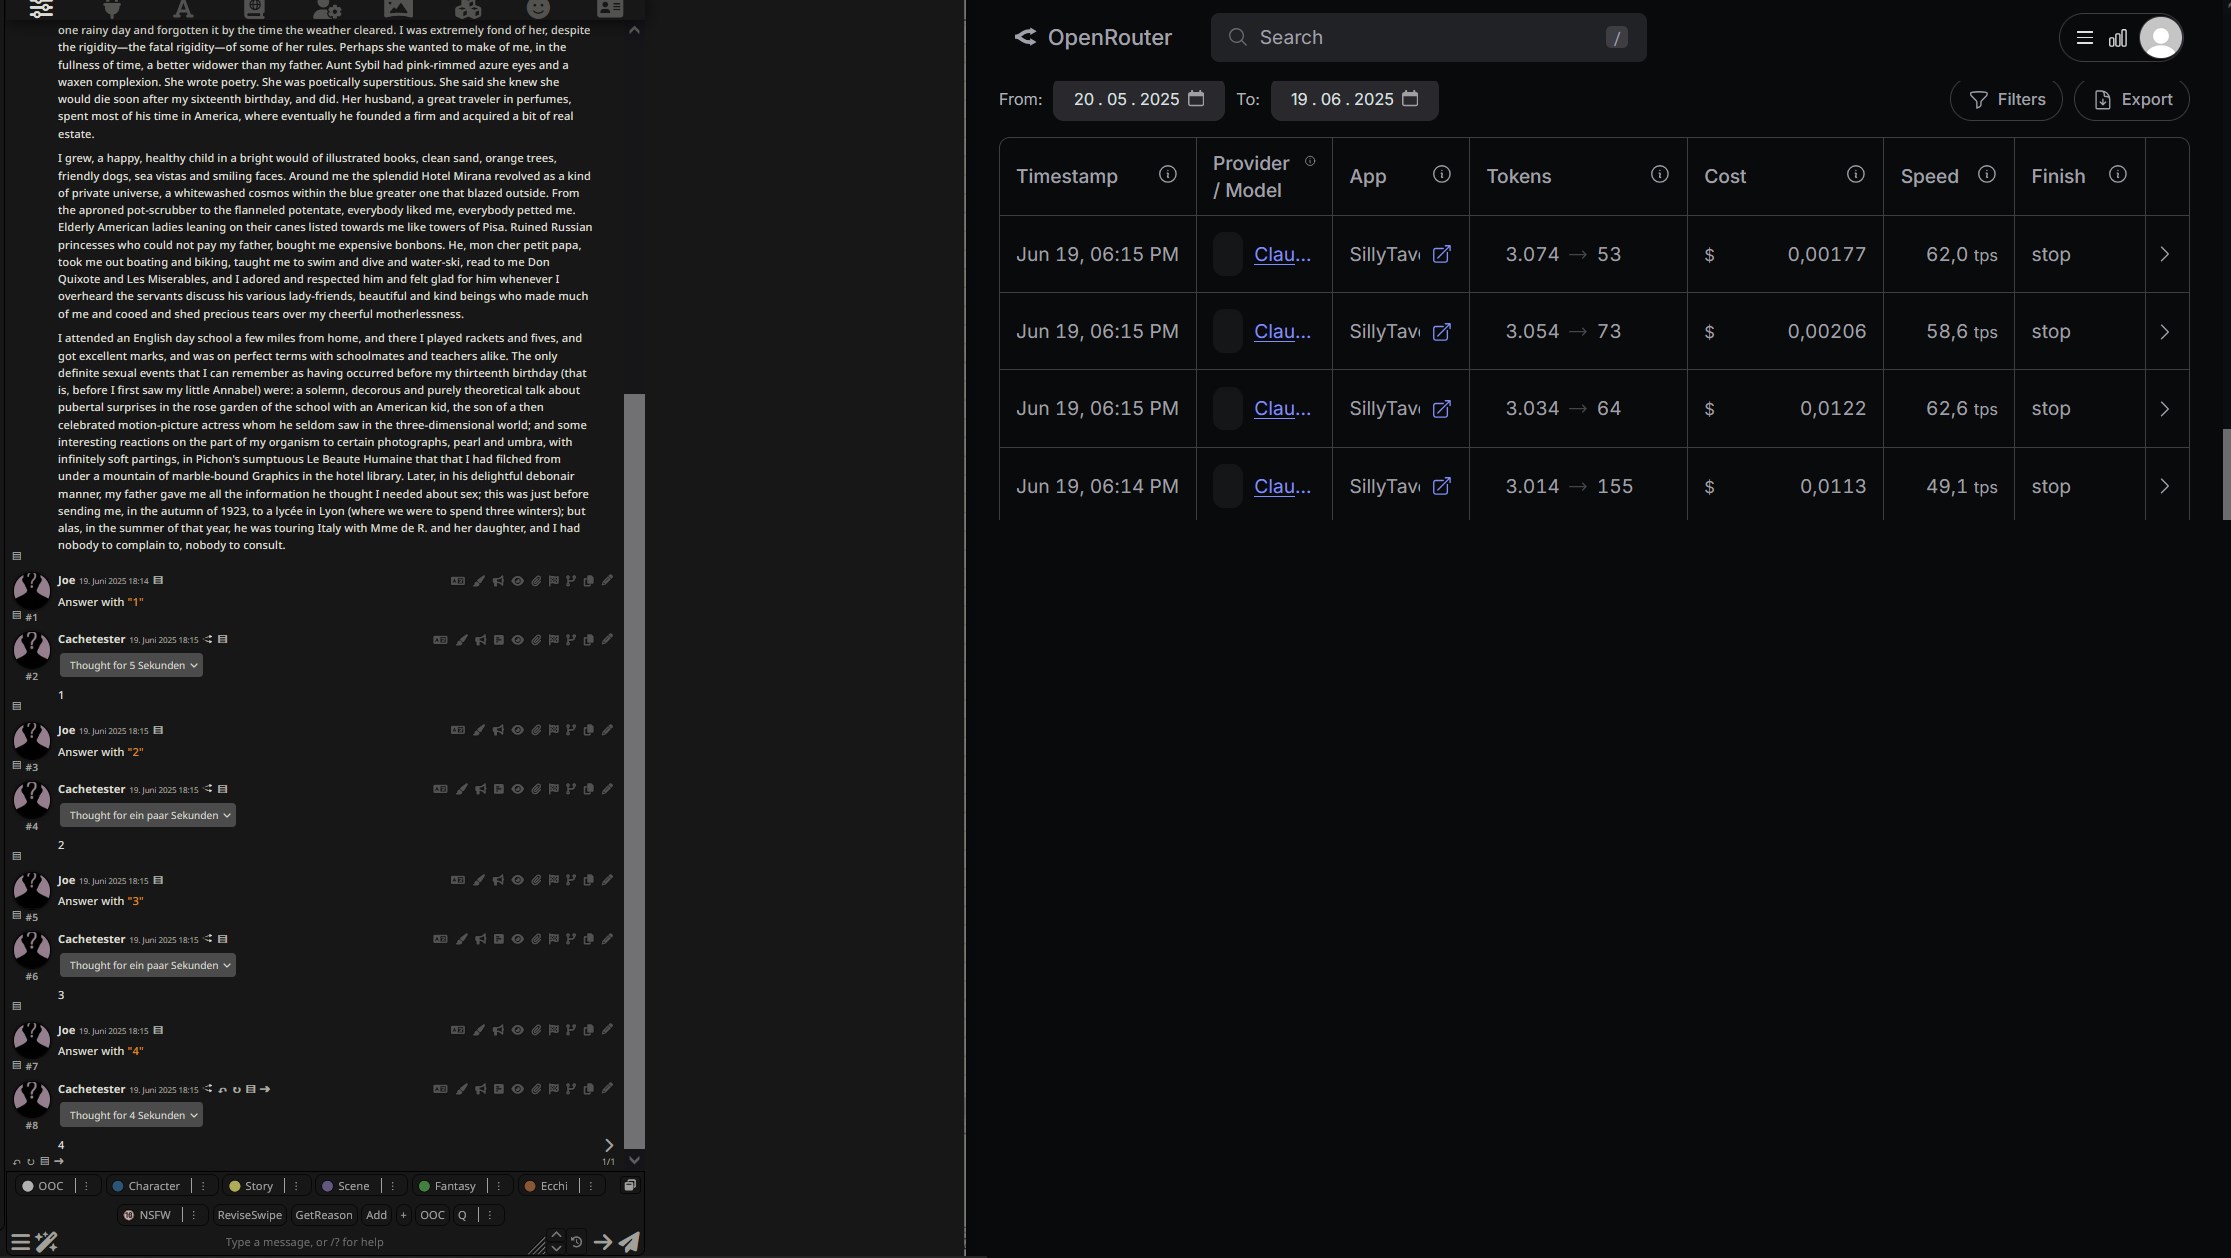Open three-dot menu of Character quick reply
2231x1258 pixels.
(x=203, y=1187)
